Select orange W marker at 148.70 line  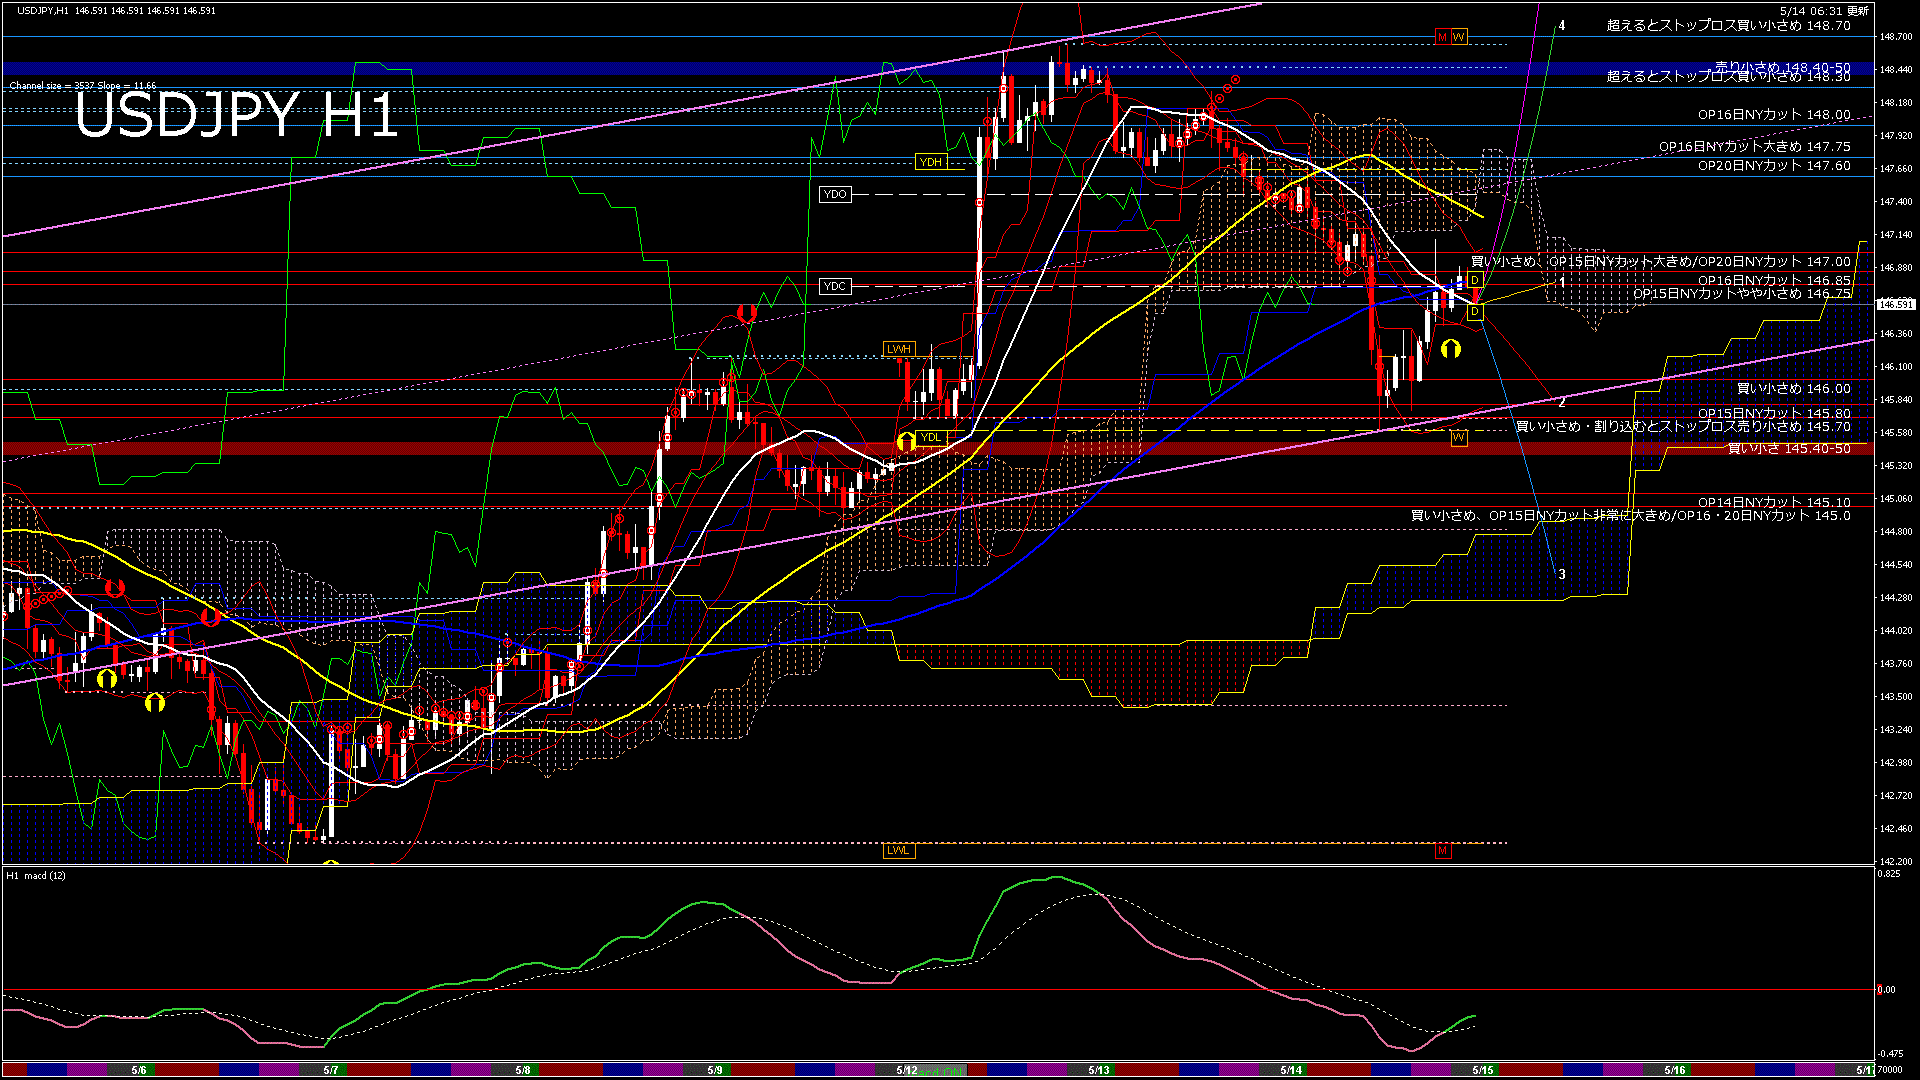click(x=1459, y=37)
